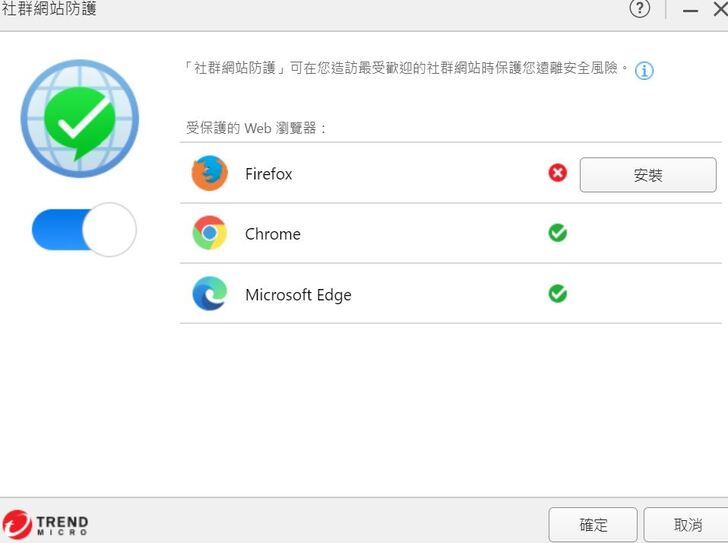728x543 pixels.
Task: Click the Trend Micro logo
Action: 46,524
